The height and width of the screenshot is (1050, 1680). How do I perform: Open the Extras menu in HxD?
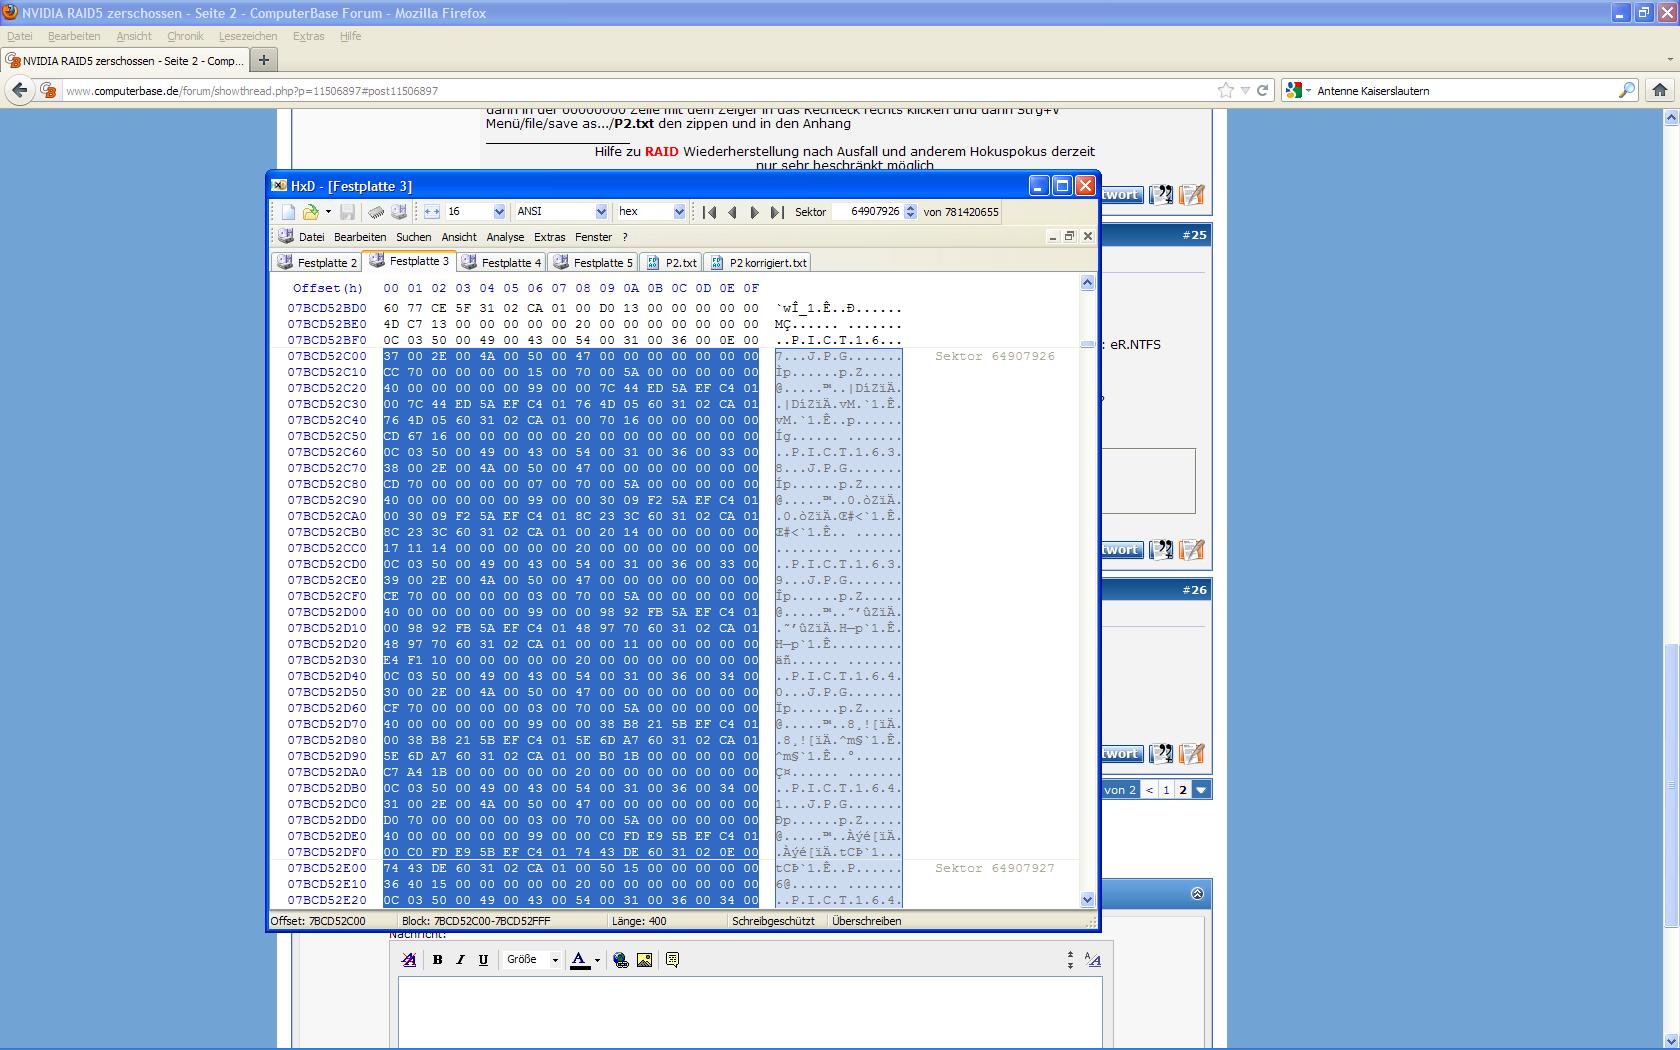[x=549, y=237]
